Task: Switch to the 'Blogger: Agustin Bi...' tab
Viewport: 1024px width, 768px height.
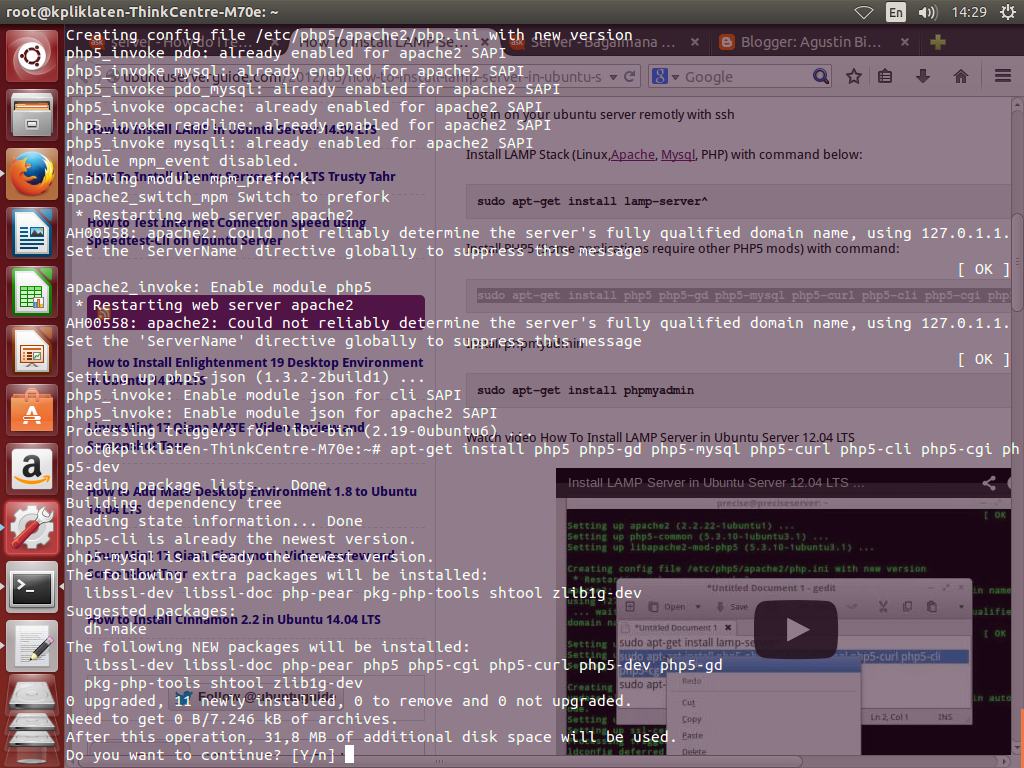Action: (811, 42)
